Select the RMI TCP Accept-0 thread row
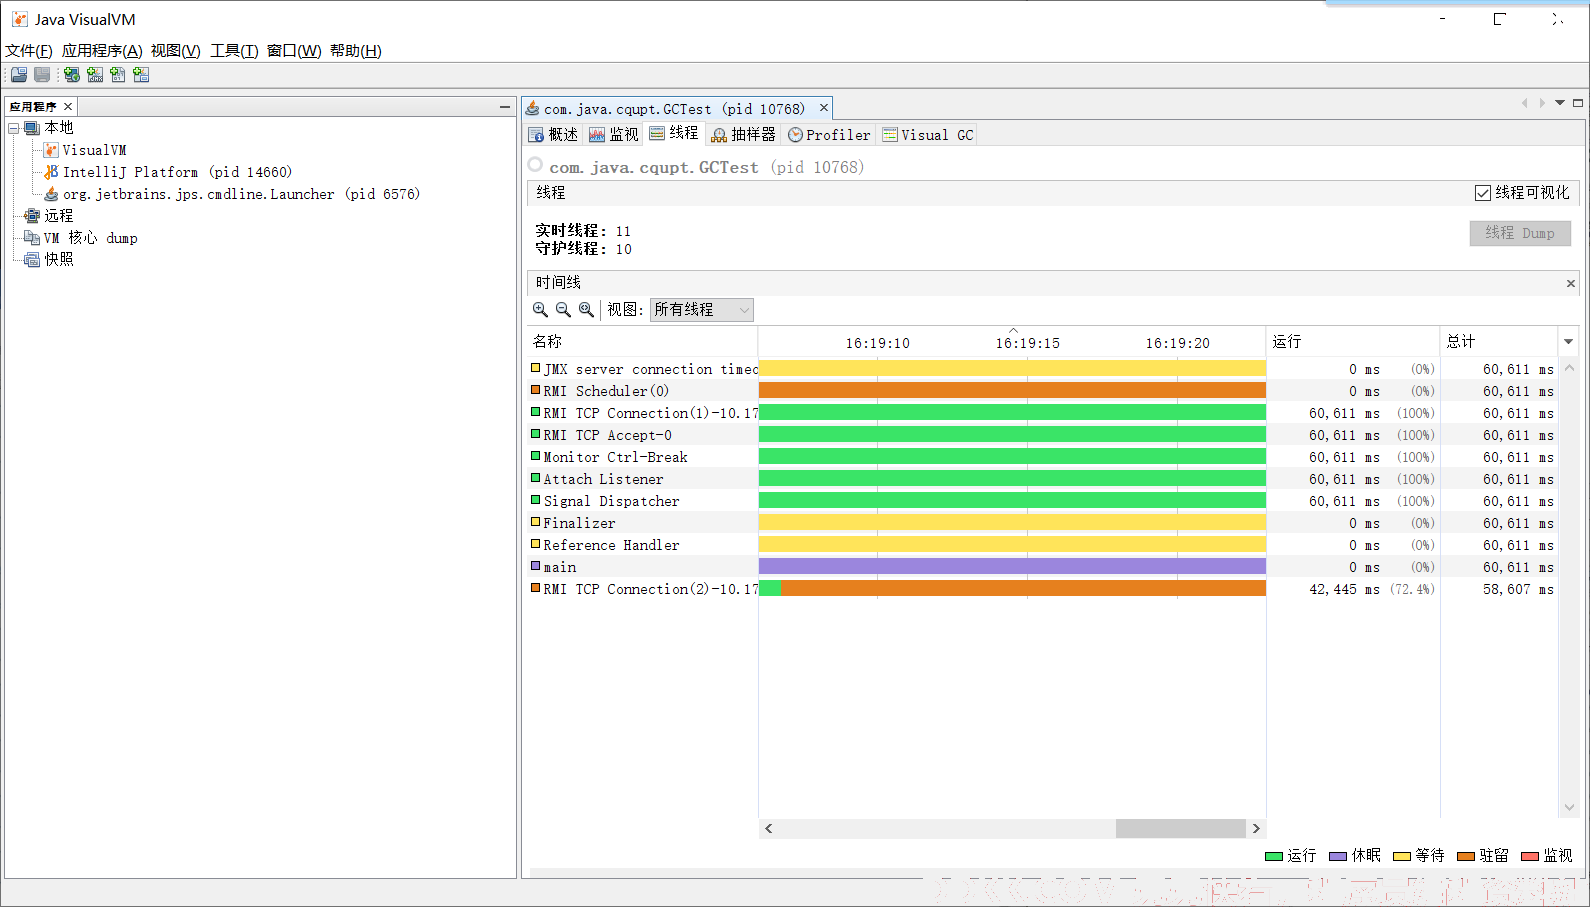1590x907 pixels. (1042, 435)
